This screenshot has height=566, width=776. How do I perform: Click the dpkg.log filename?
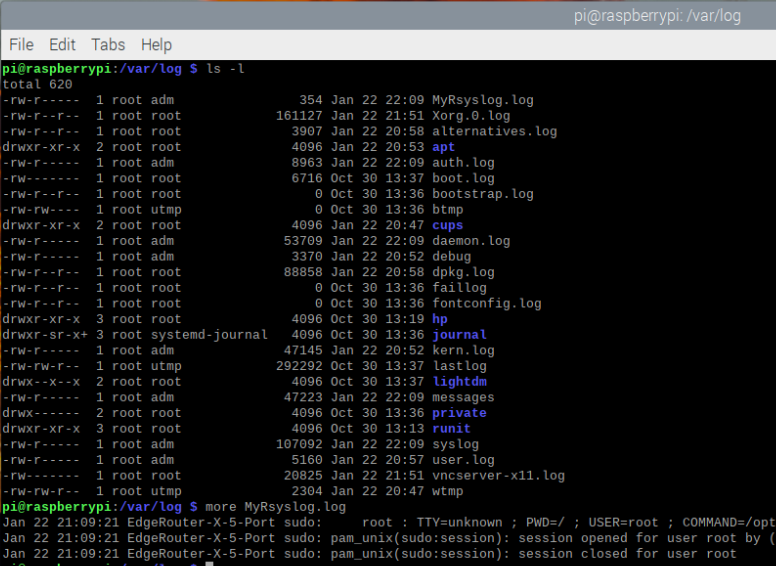463,273
